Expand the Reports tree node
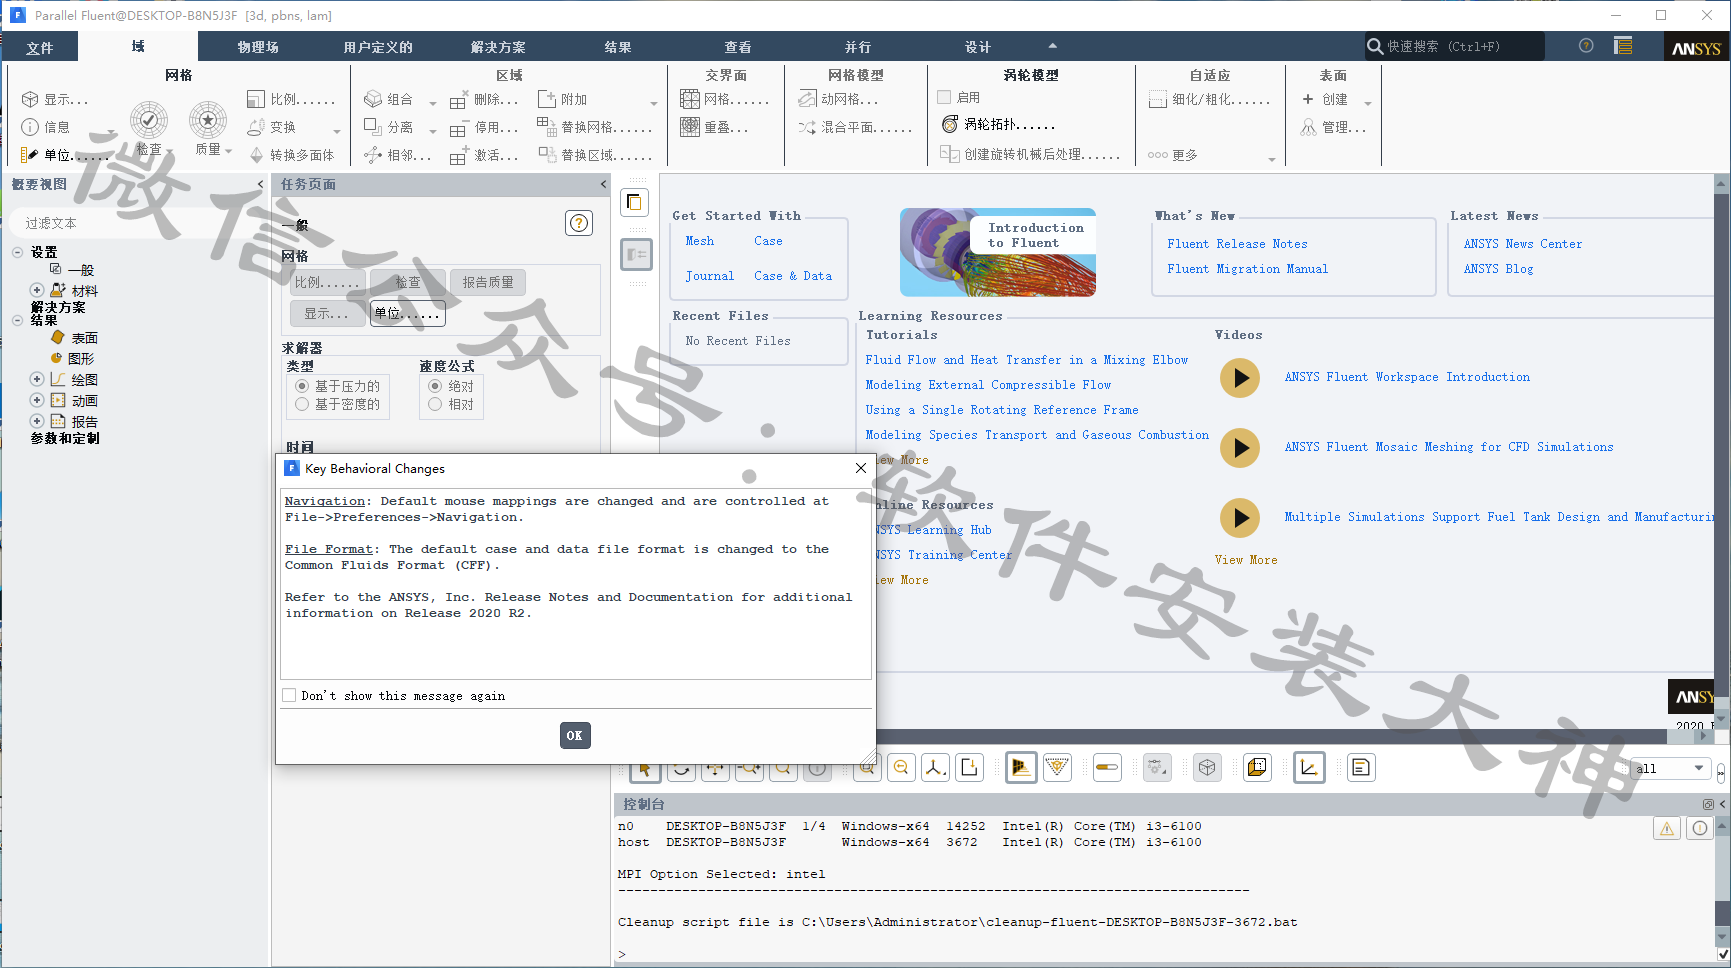The width and height of the screenshot is (1731, 968). click(37, 421)
